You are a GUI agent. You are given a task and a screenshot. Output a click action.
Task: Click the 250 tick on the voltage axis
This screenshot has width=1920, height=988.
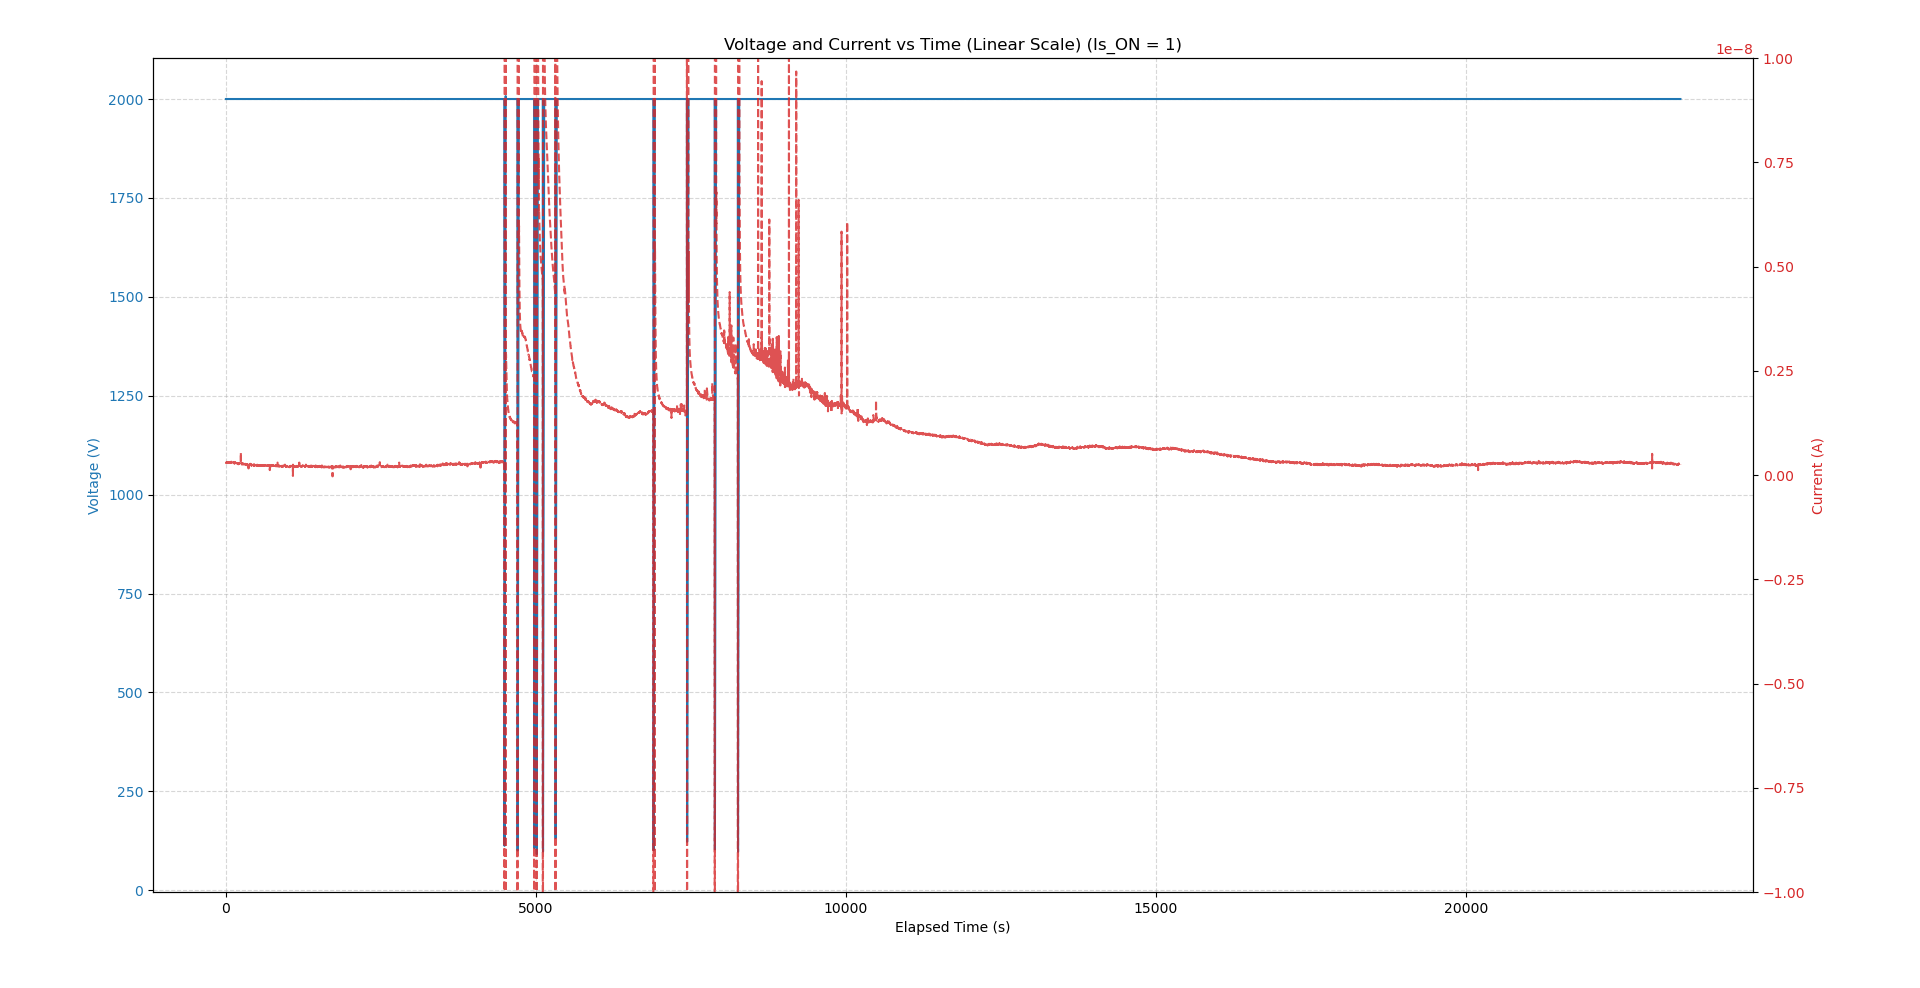coord(129,792)
